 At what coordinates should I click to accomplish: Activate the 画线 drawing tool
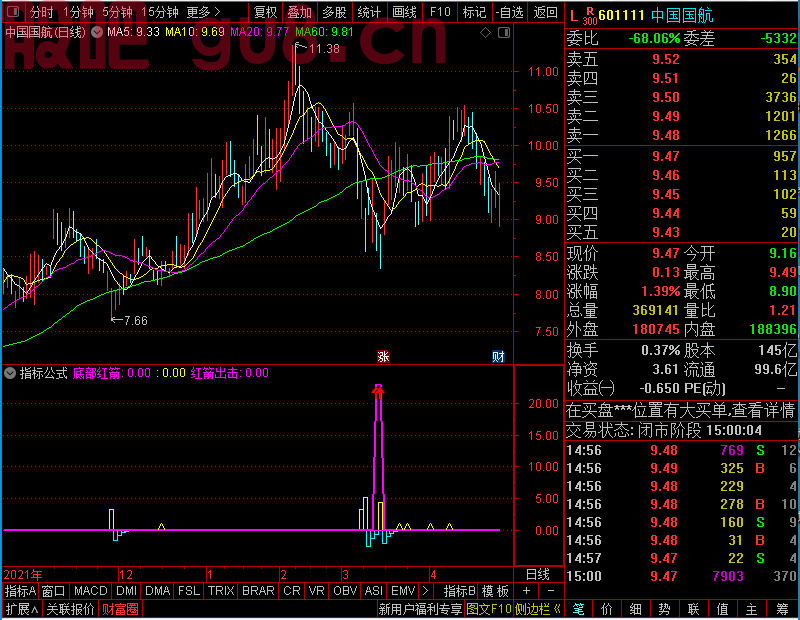[404, 12]
